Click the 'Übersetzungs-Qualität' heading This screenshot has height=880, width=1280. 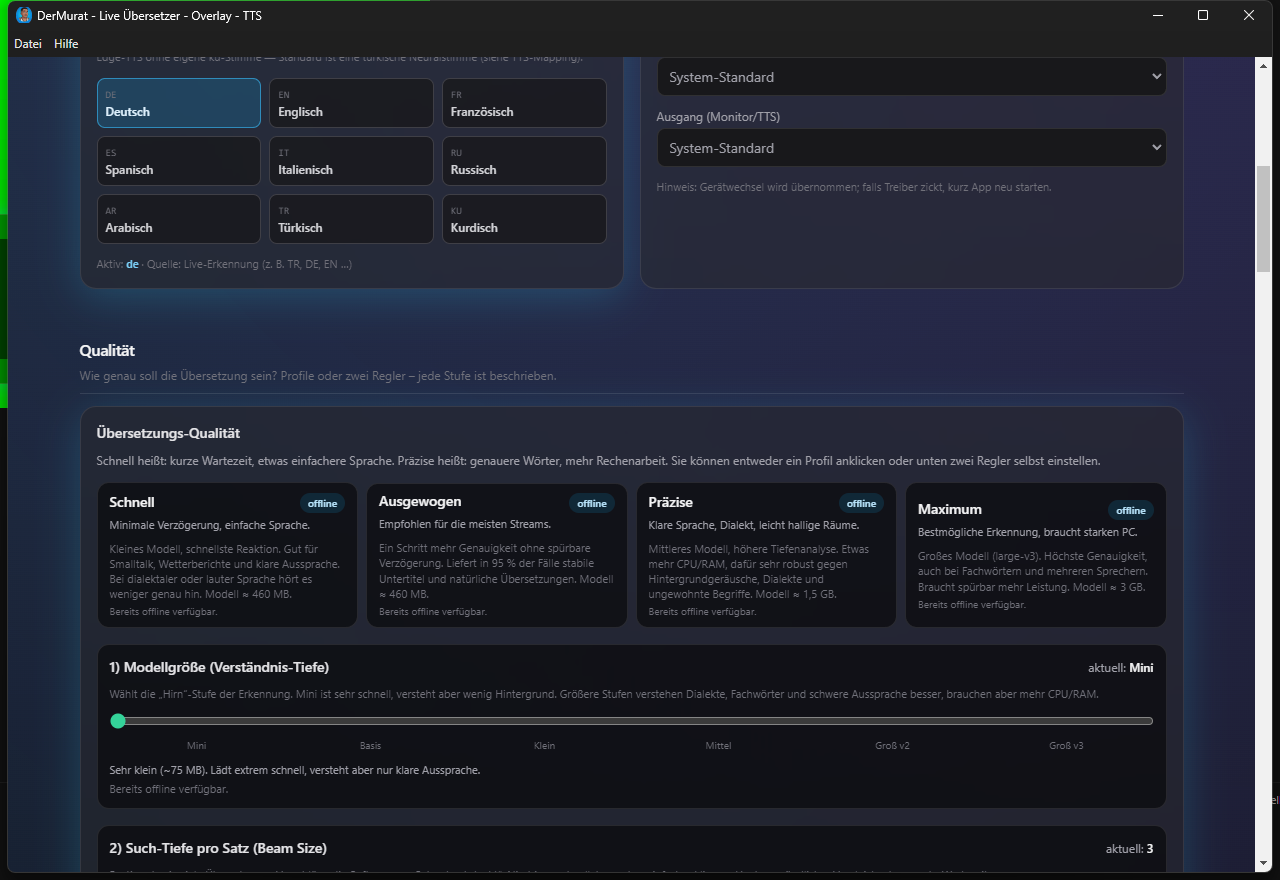[168, 433]
